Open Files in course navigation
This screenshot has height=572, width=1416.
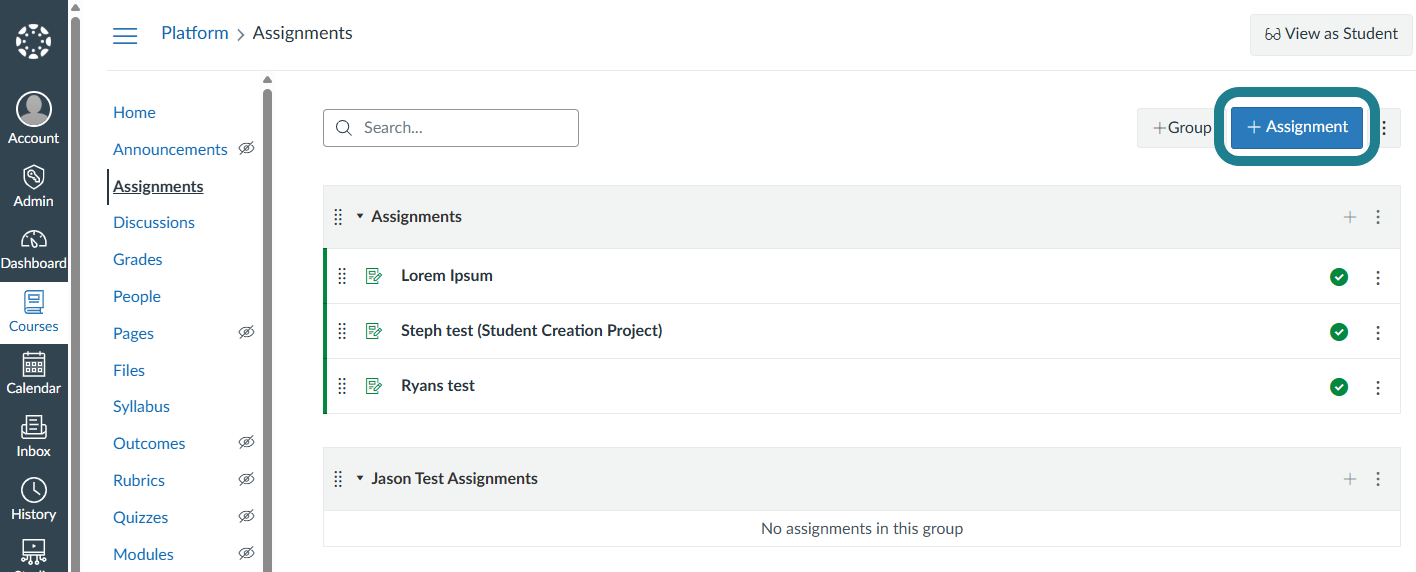[x=129, y=370]
